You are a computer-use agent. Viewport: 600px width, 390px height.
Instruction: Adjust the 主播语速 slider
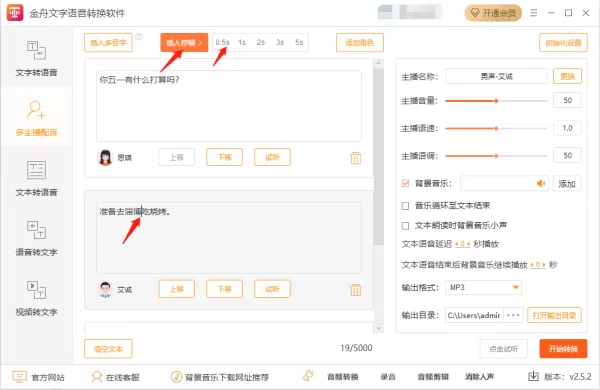[496, 128]
